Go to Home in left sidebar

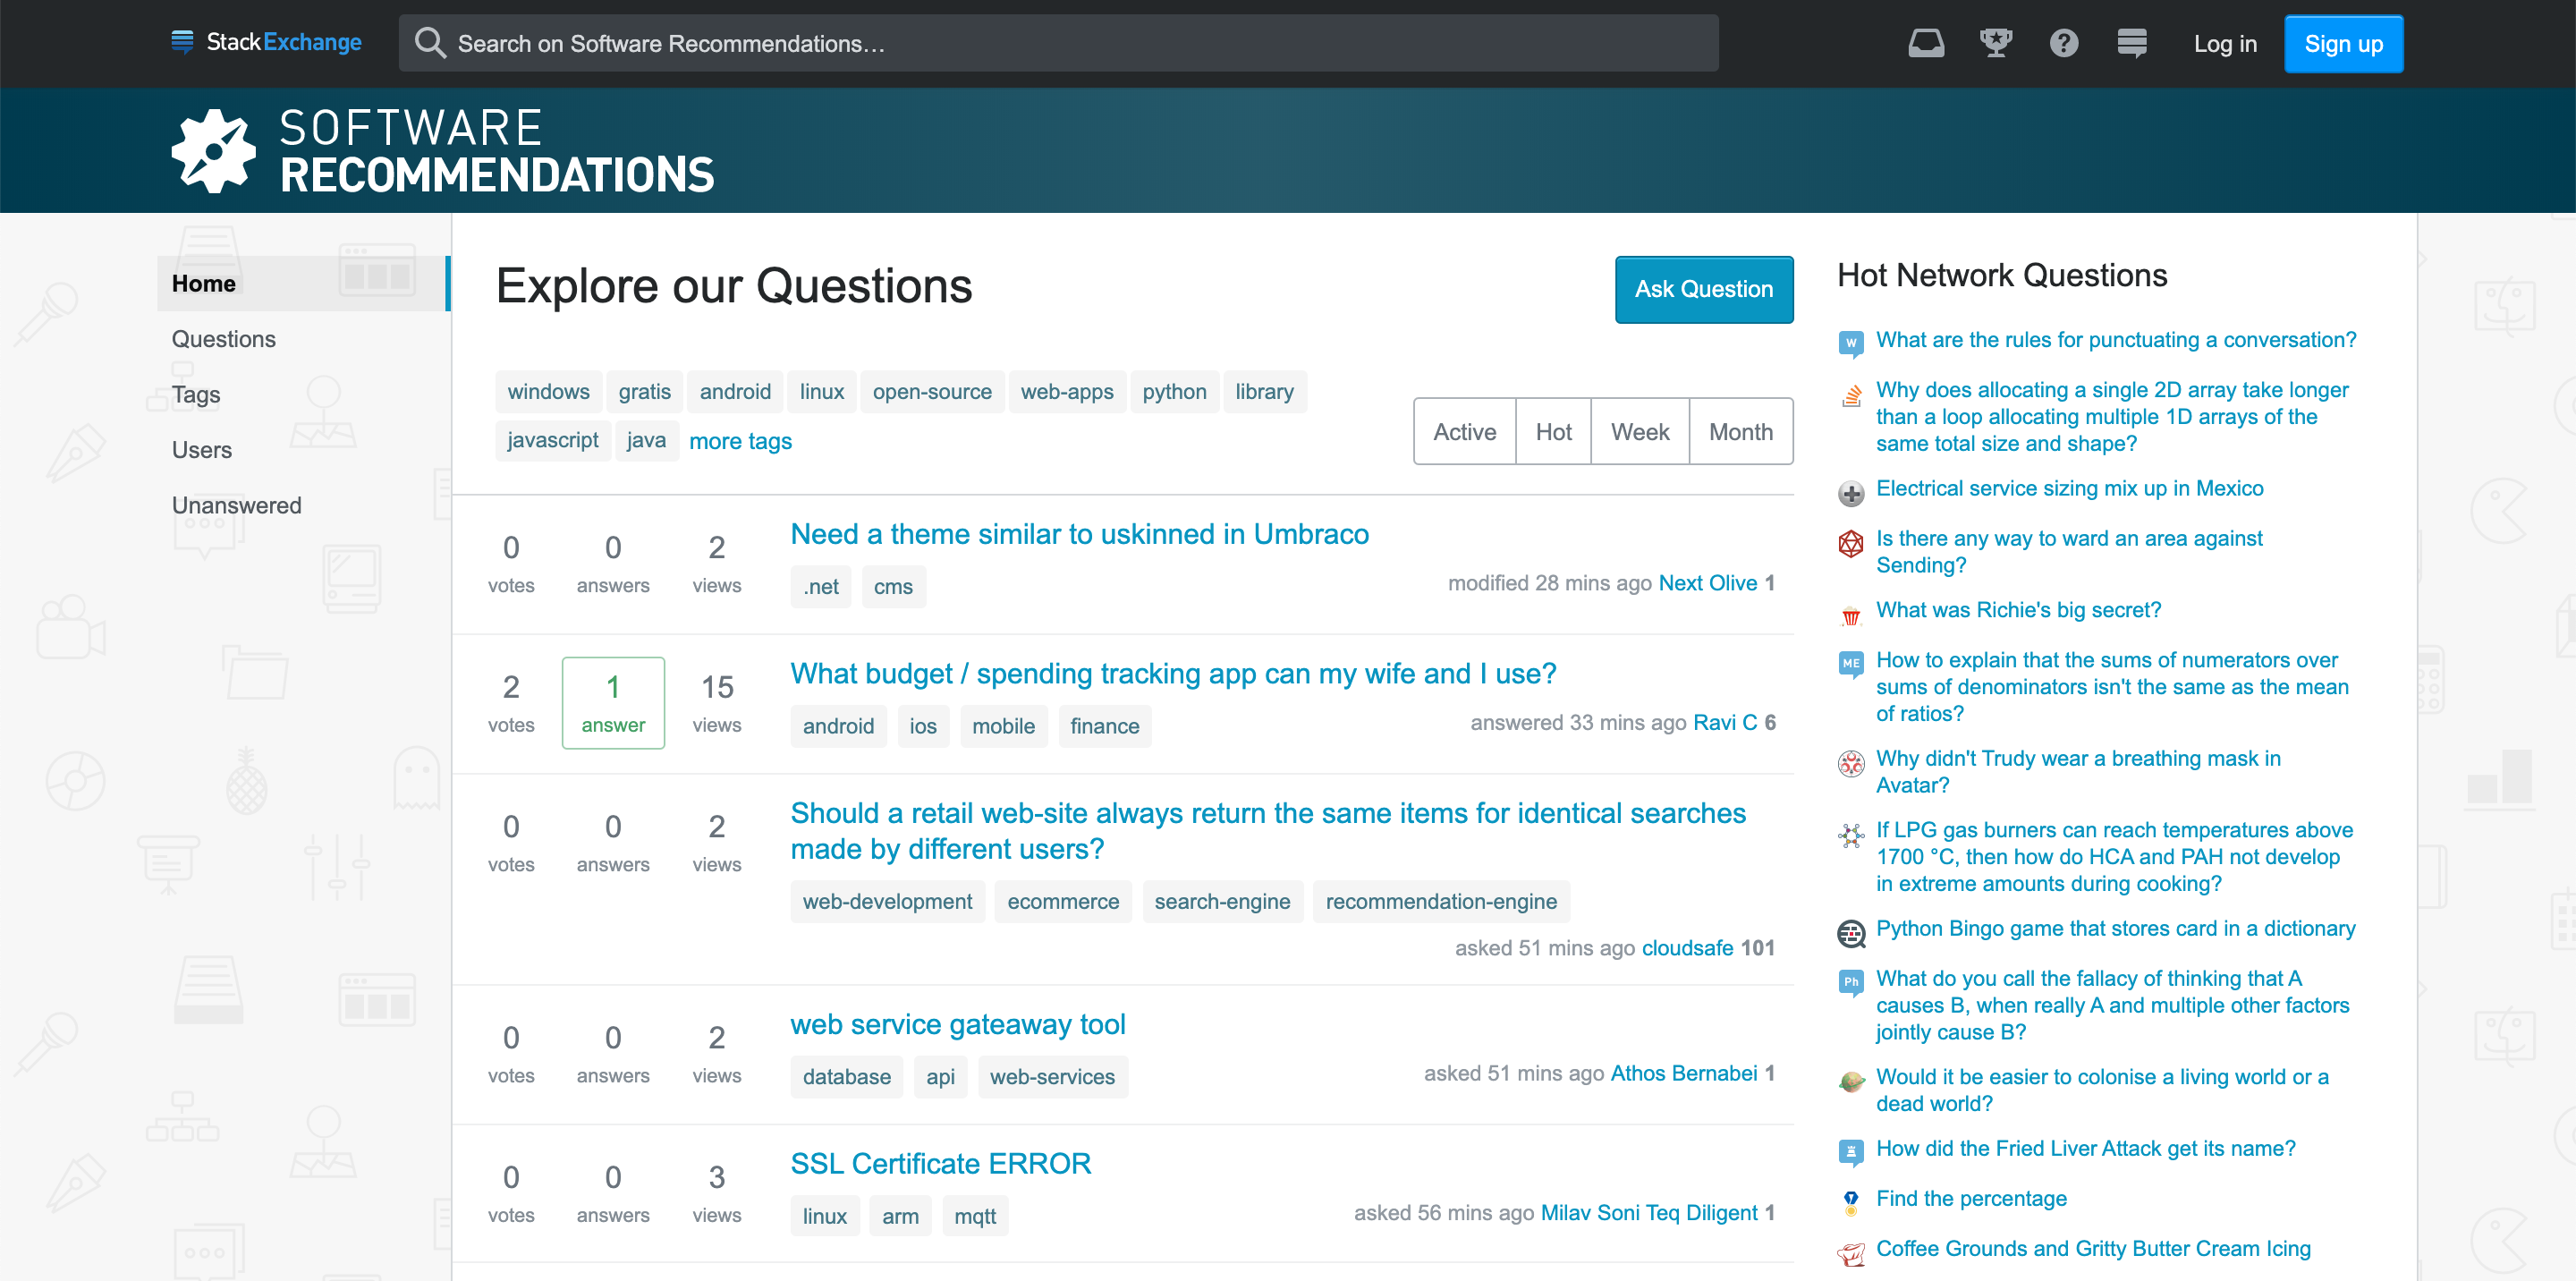pos(304,283)
